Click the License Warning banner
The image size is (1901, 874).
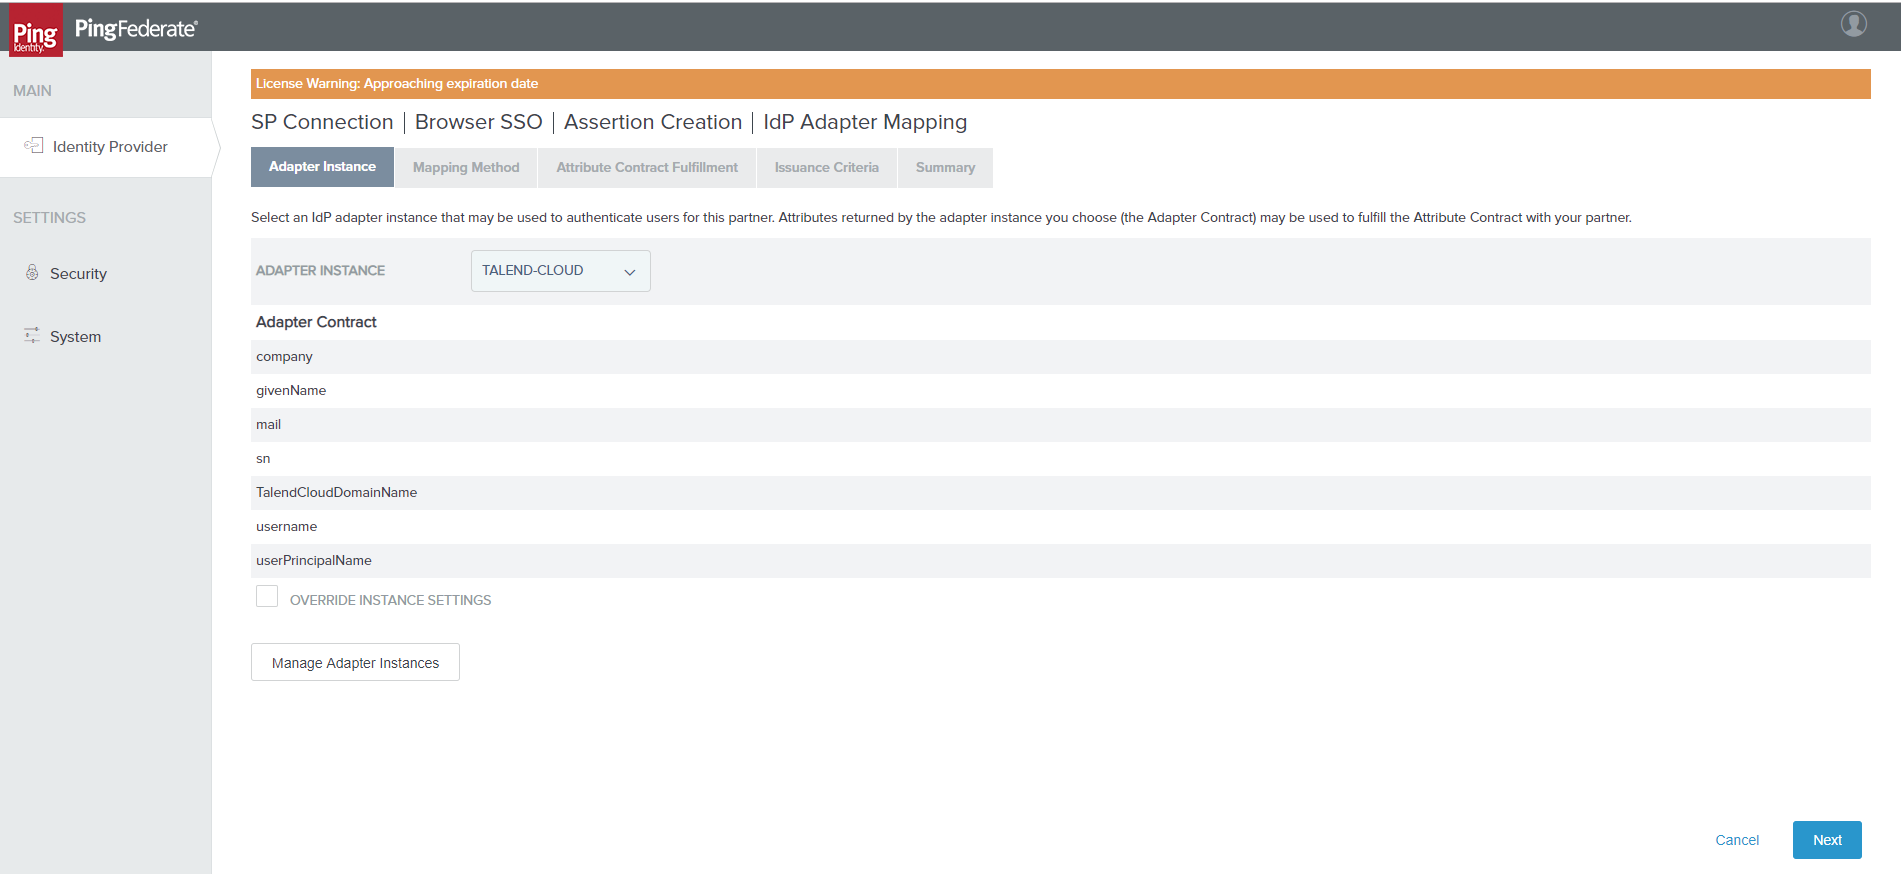pos(1060,84)
